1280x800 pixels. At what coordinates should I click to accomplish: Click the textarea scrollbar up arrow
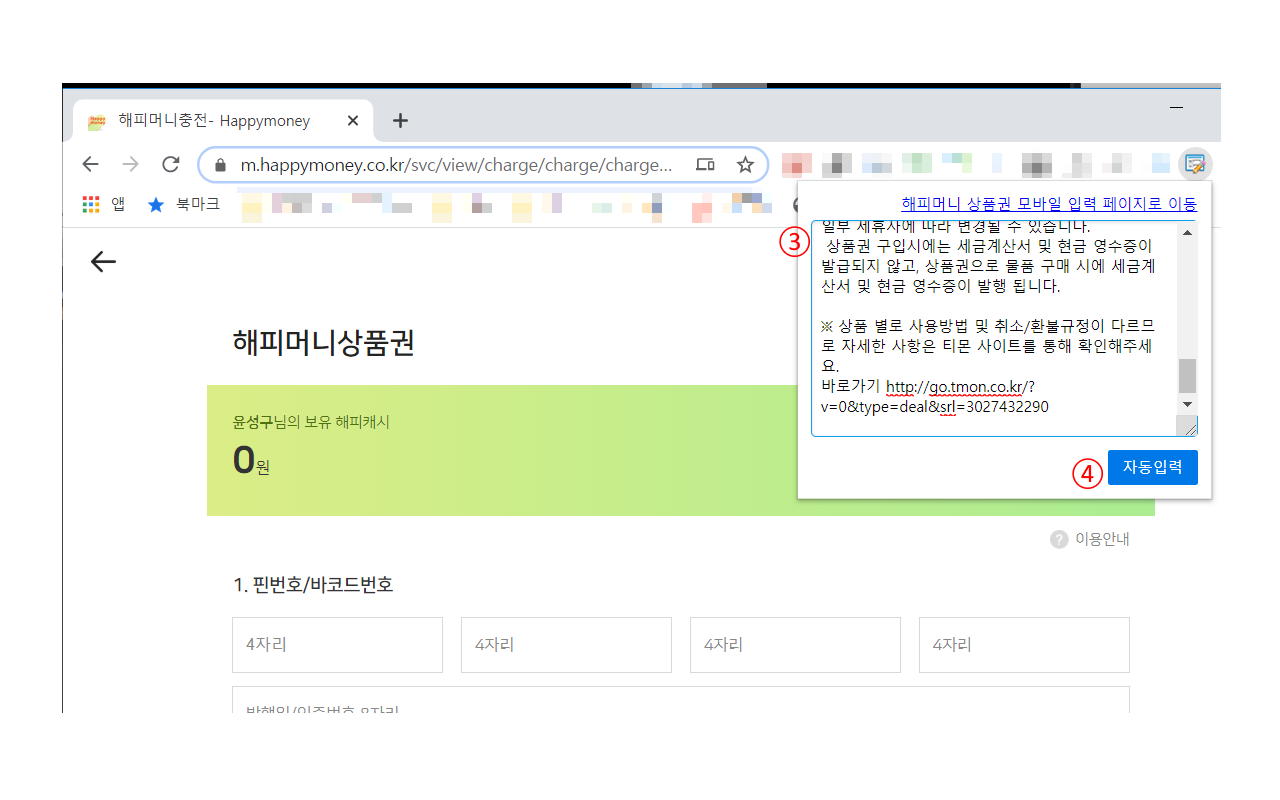click(1188, 232)
